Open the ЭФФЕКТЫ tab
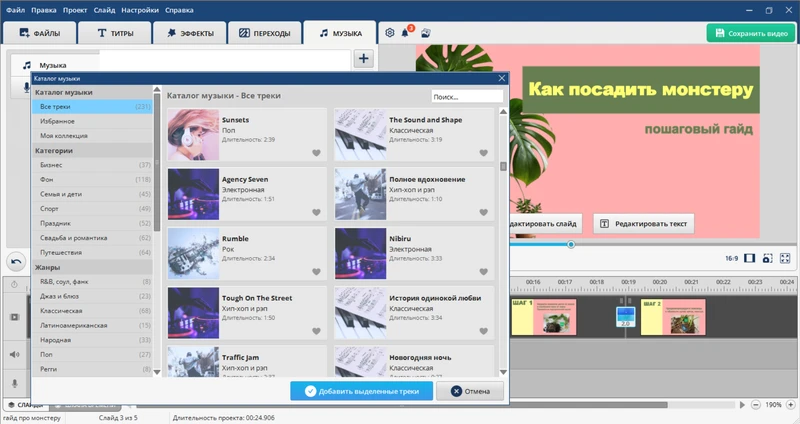Viewport: 800px width, 424px height. coord(190,33)
